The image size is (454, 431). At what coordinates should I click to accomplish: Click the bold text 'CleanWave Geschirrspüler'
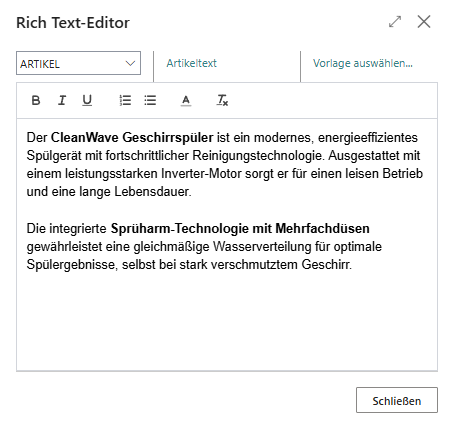point(132,138)
